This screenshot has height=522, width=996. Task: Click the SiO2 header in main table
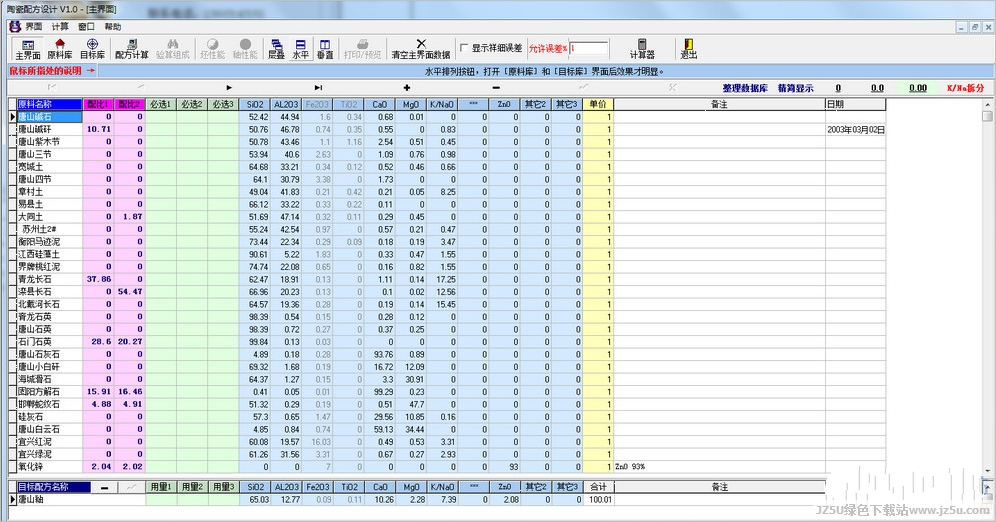[x=255, y=104]
